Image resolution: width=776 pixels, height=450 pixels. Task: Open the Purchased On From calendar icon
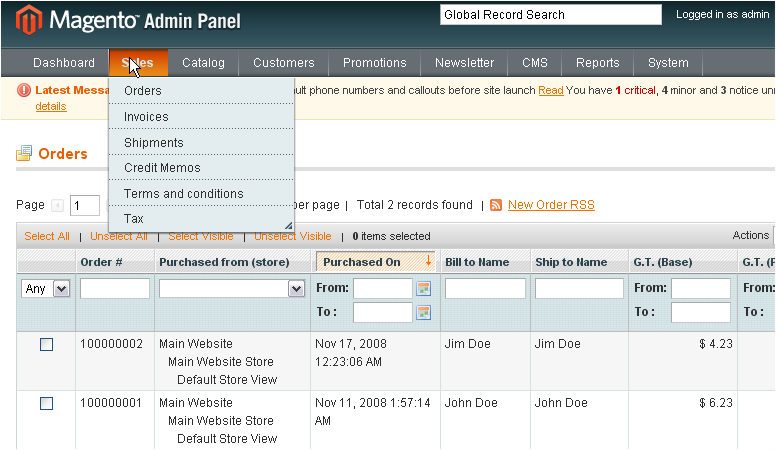click(x=423, y=289)
